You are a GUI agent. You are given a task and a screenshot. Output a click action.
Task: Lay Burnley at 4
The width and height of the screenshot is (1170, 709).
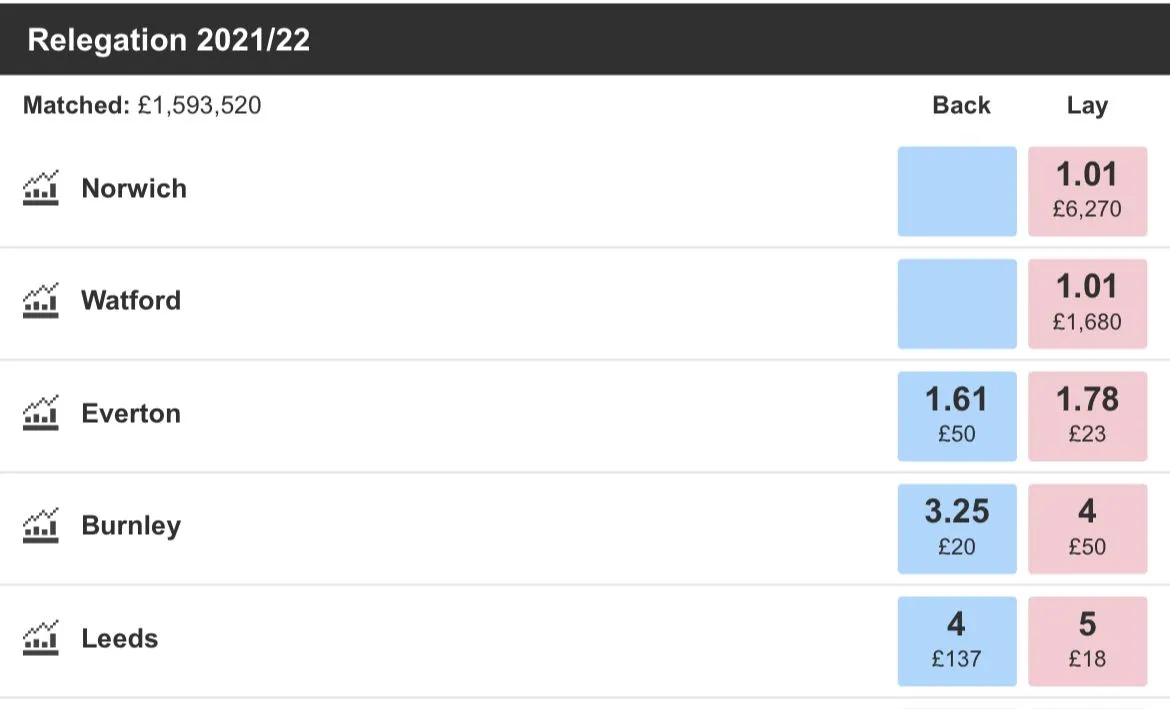pos(1087,528)
